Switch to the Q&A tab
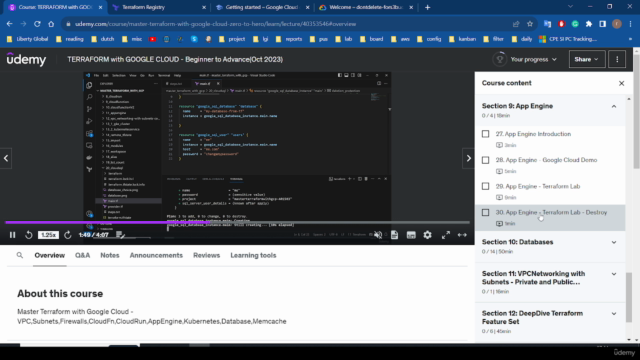Screen dimensions: 640x360 pos(82,256)
